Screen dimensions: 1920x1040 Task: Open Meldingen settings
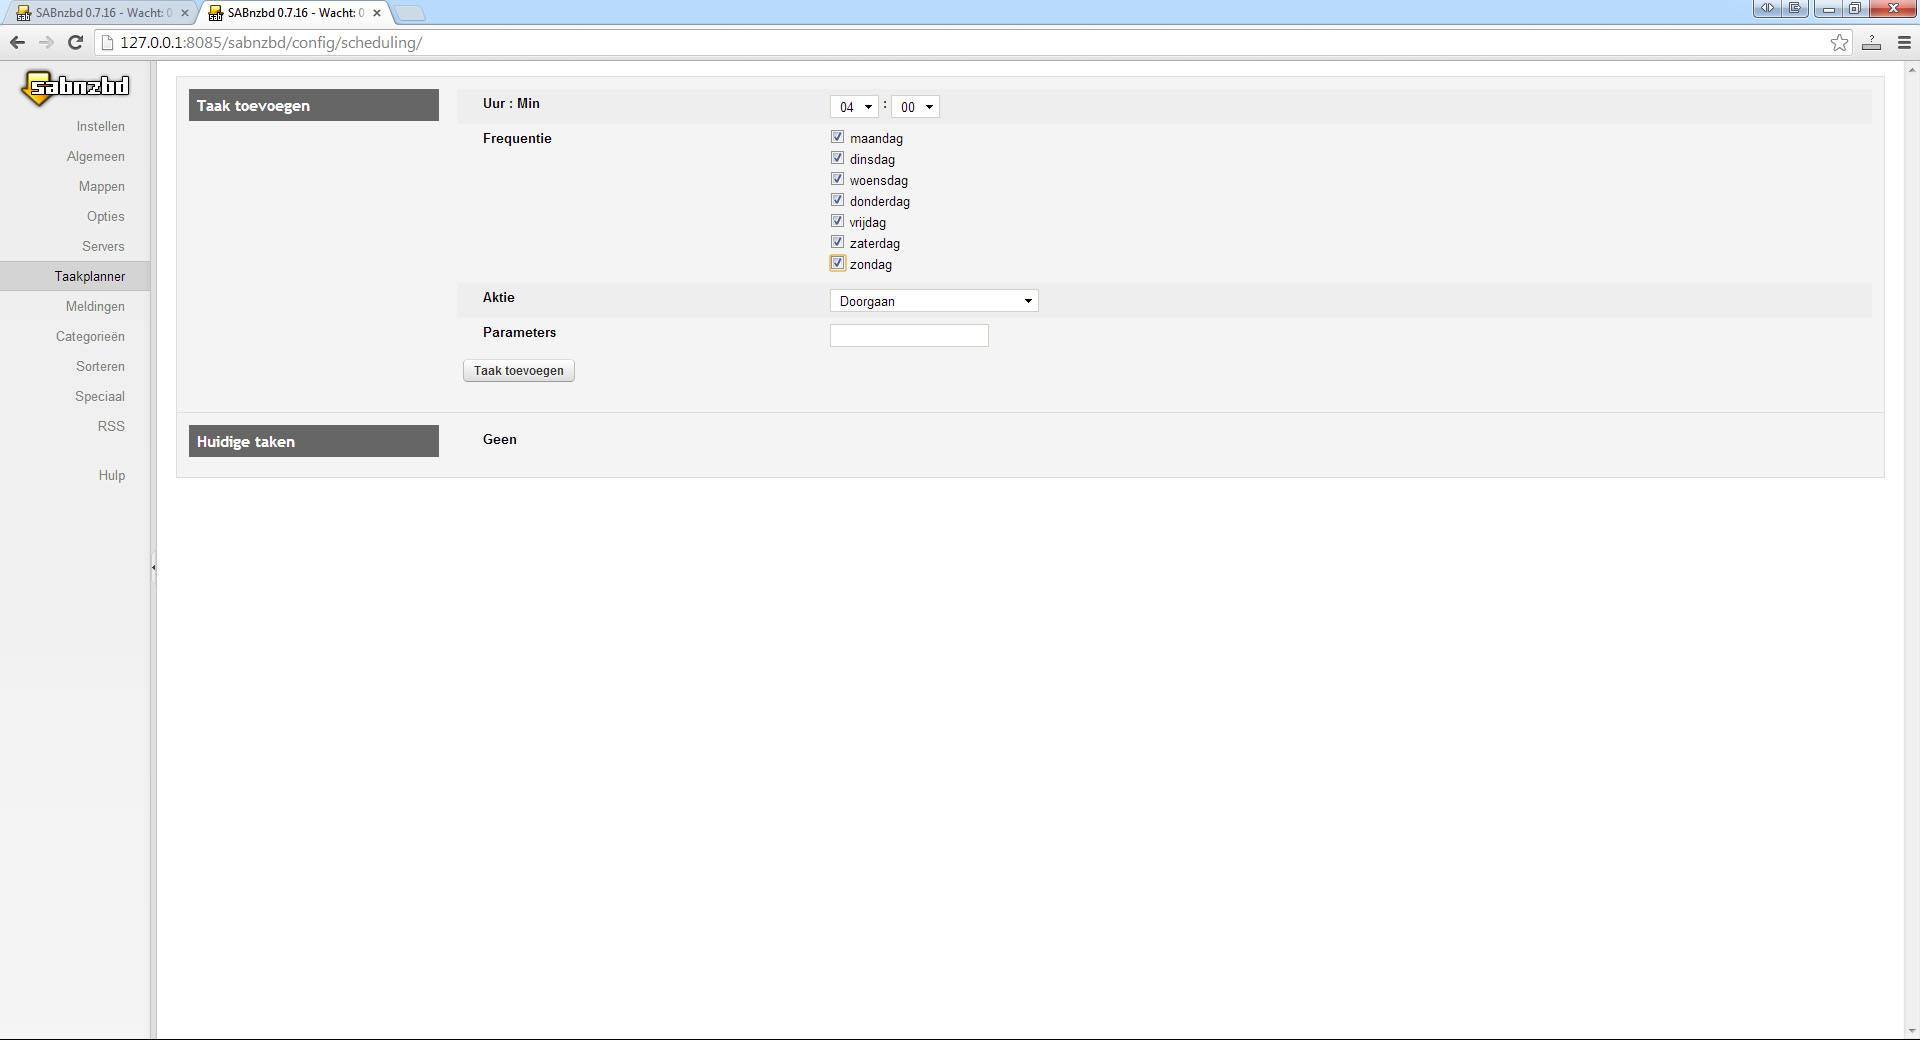click(95, 306)
